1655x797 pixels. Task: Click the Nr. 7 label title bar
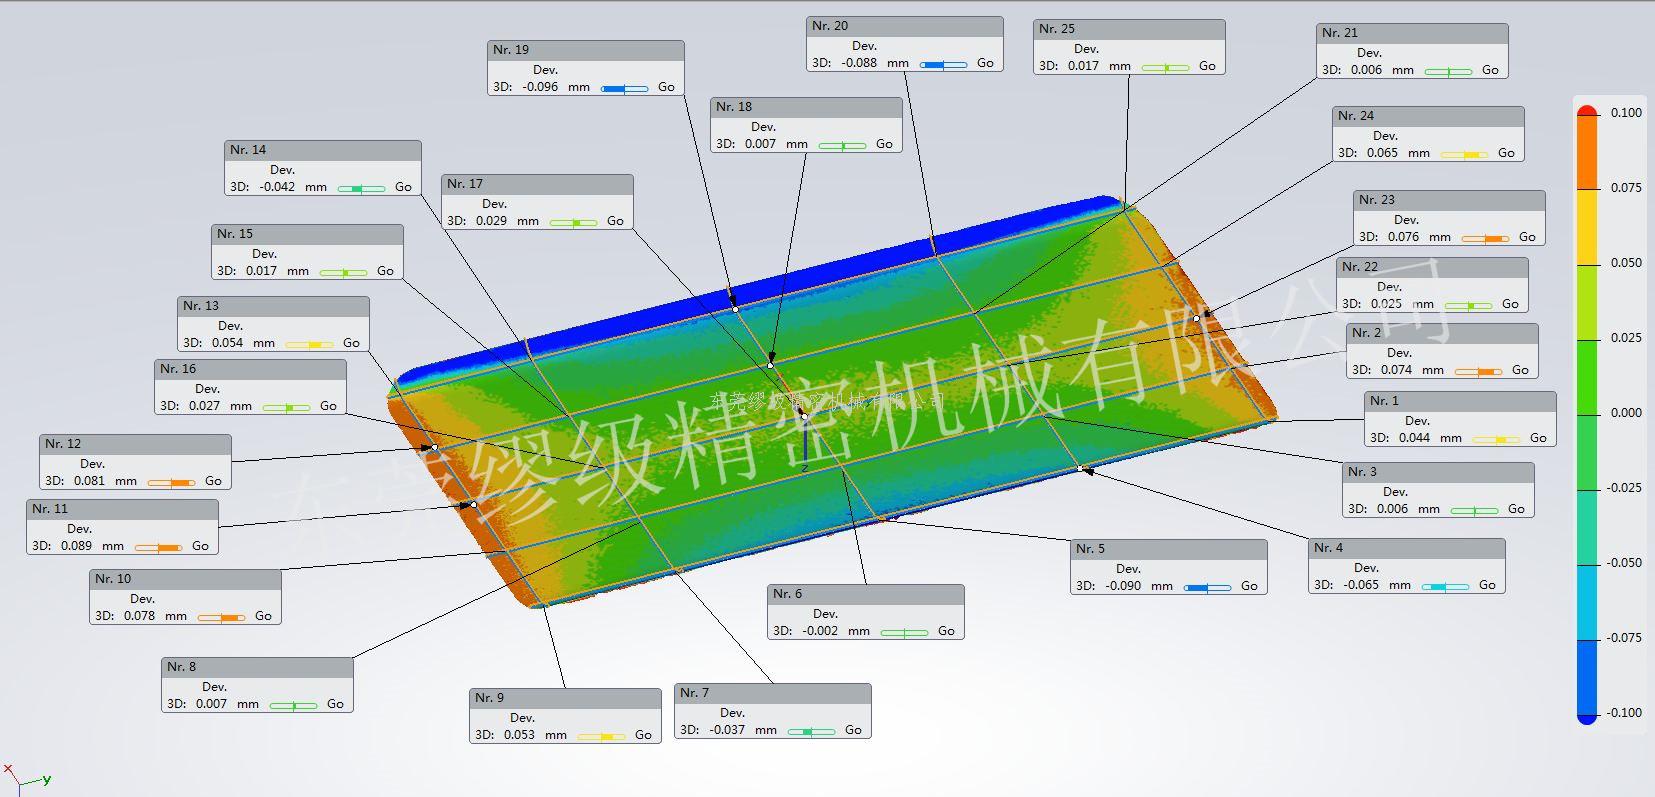(x=772, y=693)
